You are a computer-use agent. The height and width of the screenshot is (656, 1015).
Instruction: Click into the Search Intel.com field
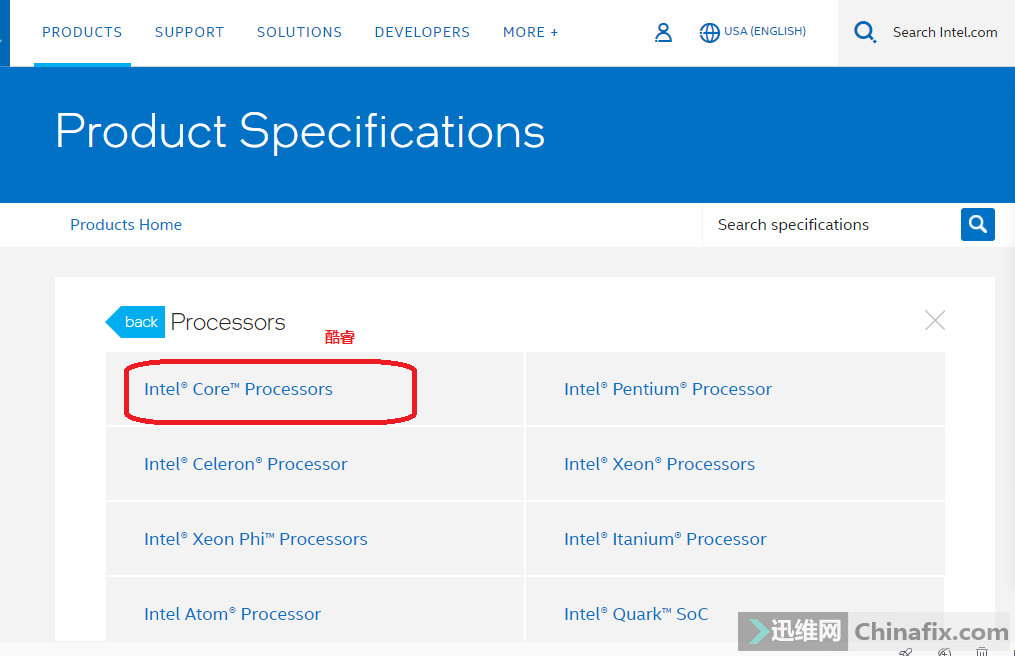[945, 32]
